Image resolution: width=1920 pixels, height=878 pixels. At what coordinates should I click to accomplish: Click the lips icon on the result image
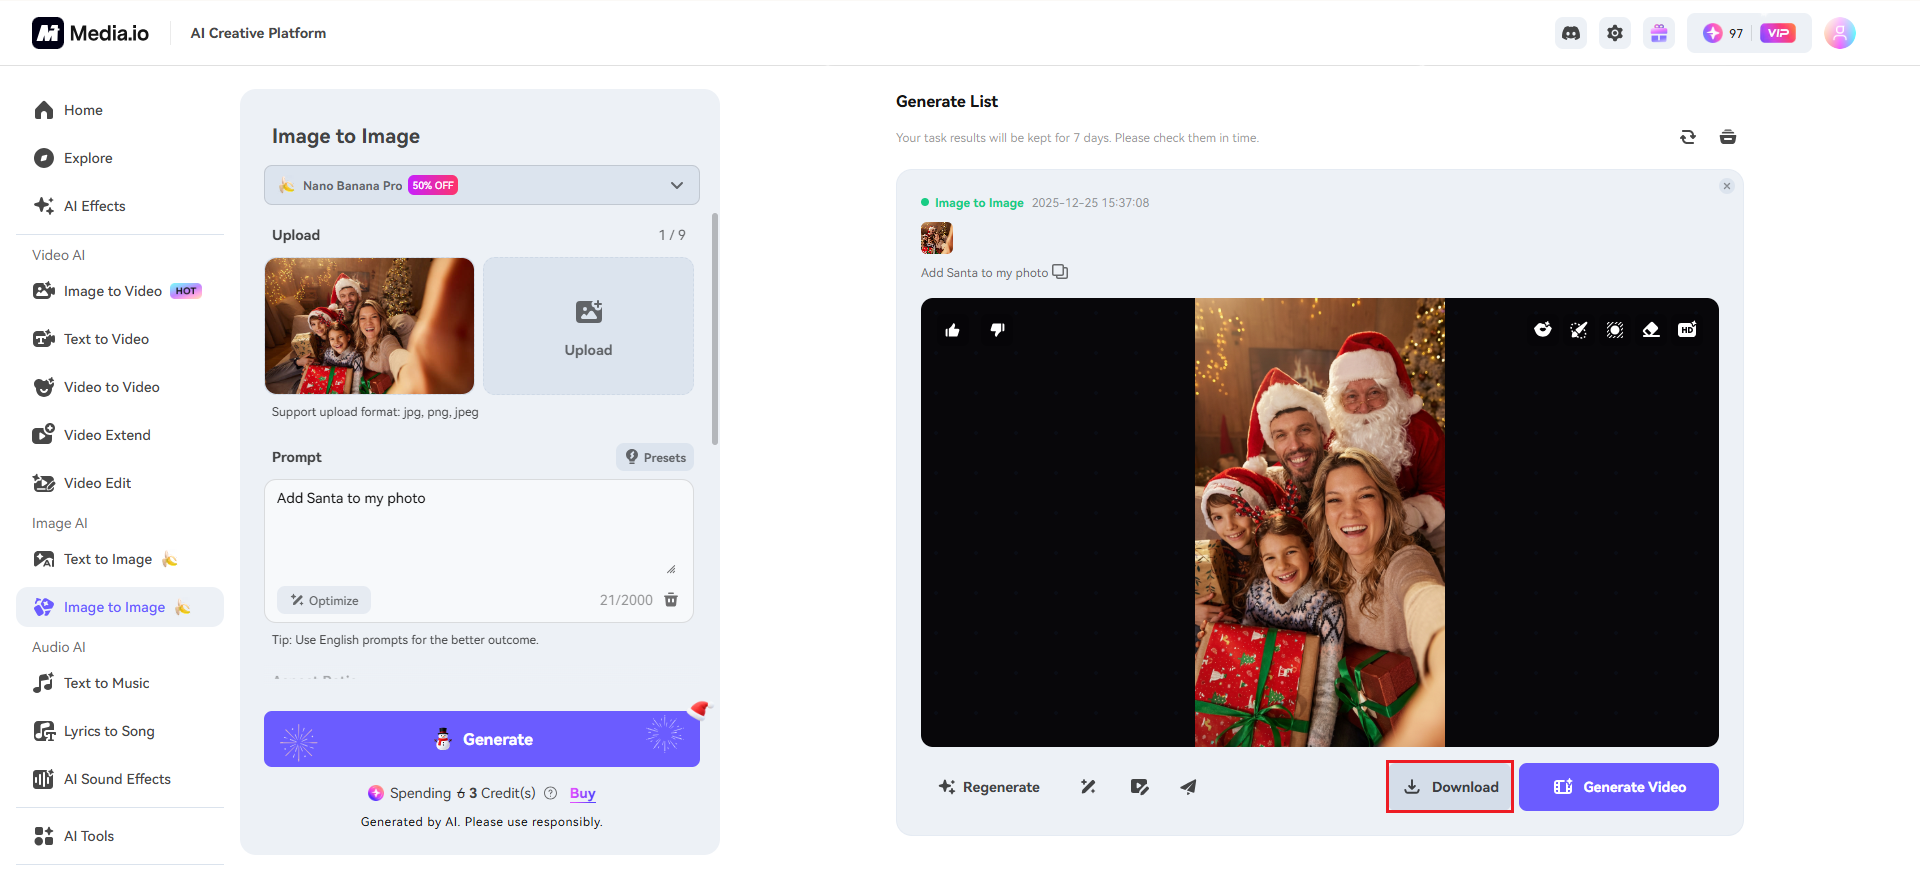coord(1543,330)
